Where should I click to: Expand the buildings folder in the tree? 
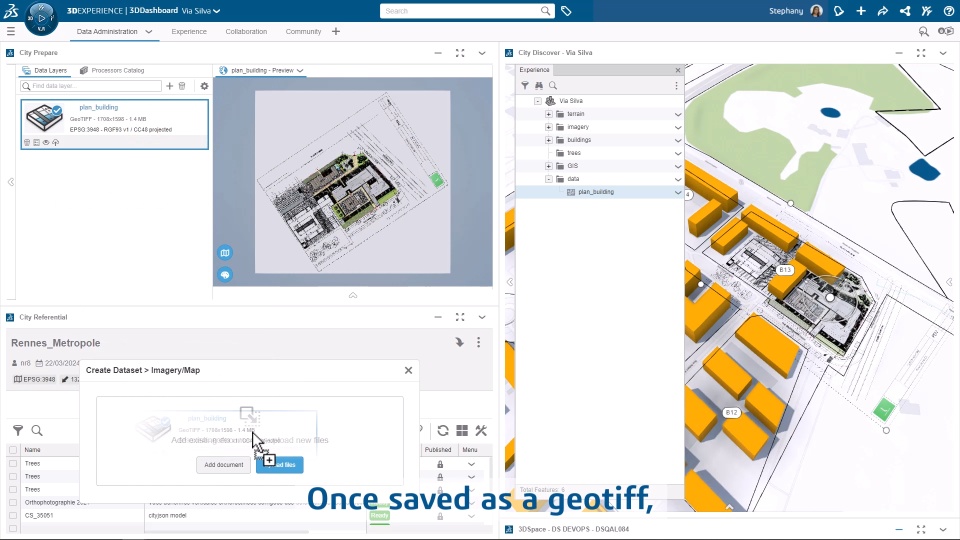pos(549,140)
